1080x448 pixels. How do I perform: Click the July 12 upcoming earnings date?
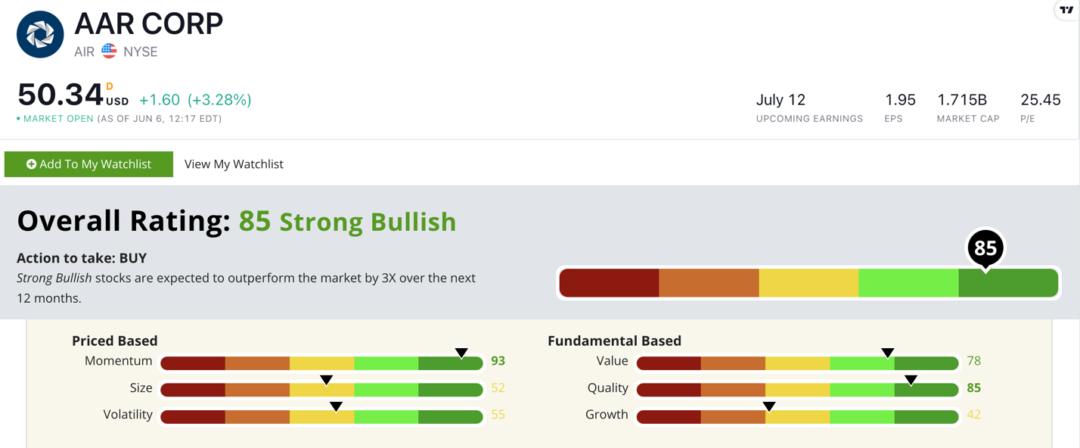point(781,100)
